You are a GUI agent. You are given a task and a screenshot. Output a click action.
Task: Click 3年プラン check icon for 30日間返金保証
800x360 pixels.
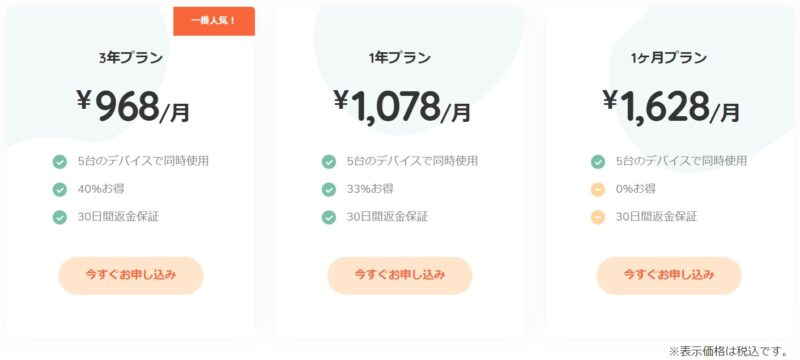(60, 217)
